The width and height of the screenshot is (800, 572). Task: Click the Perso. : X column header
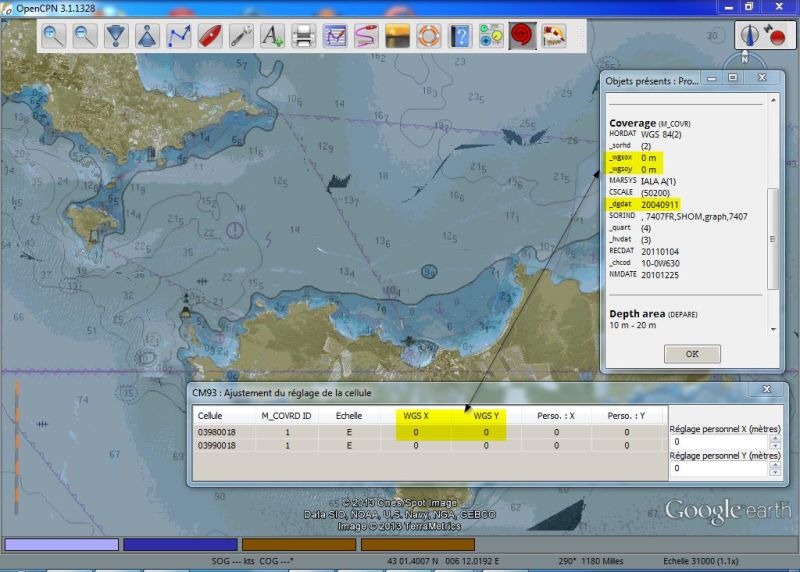click(x=556, y=416)
